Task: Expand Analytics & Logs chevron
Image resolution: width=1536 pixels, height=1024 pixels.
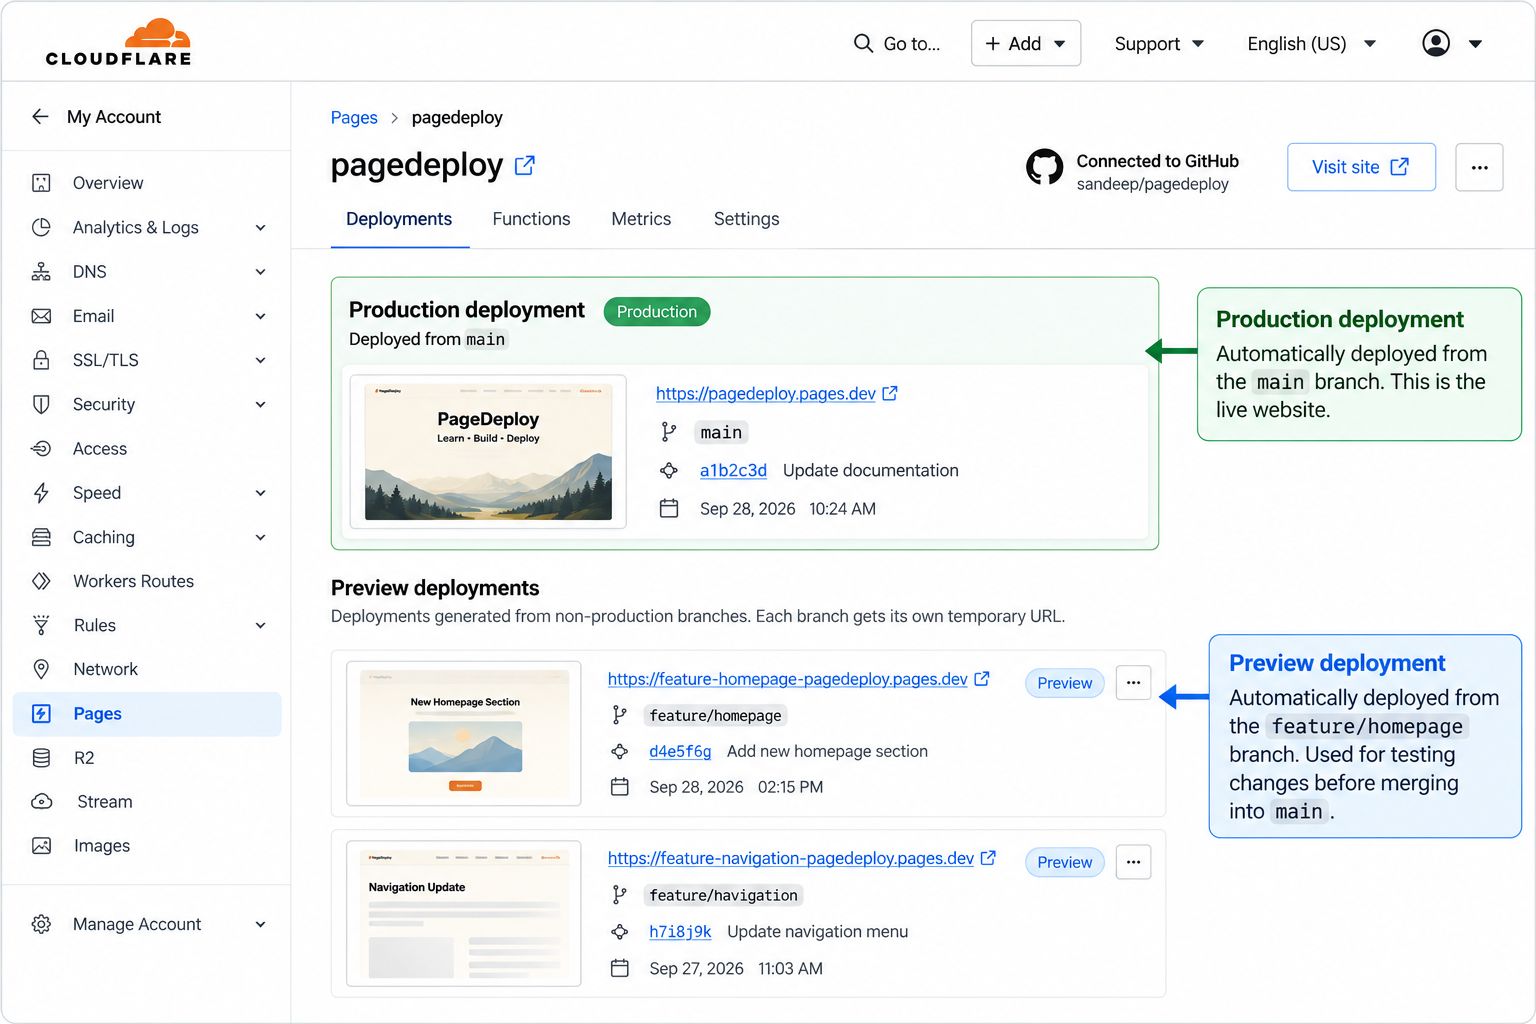Action: tap(260, 227)
